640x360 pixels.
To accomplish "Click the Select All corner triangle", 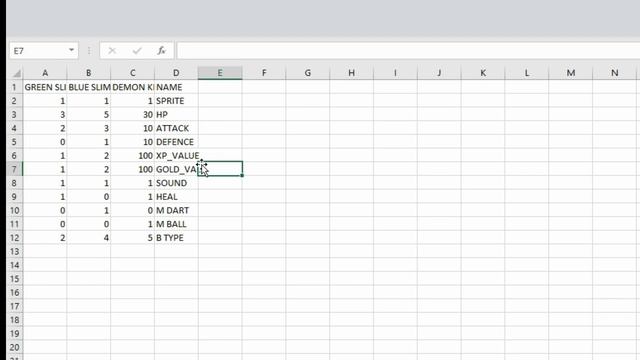I will point(16,73).
